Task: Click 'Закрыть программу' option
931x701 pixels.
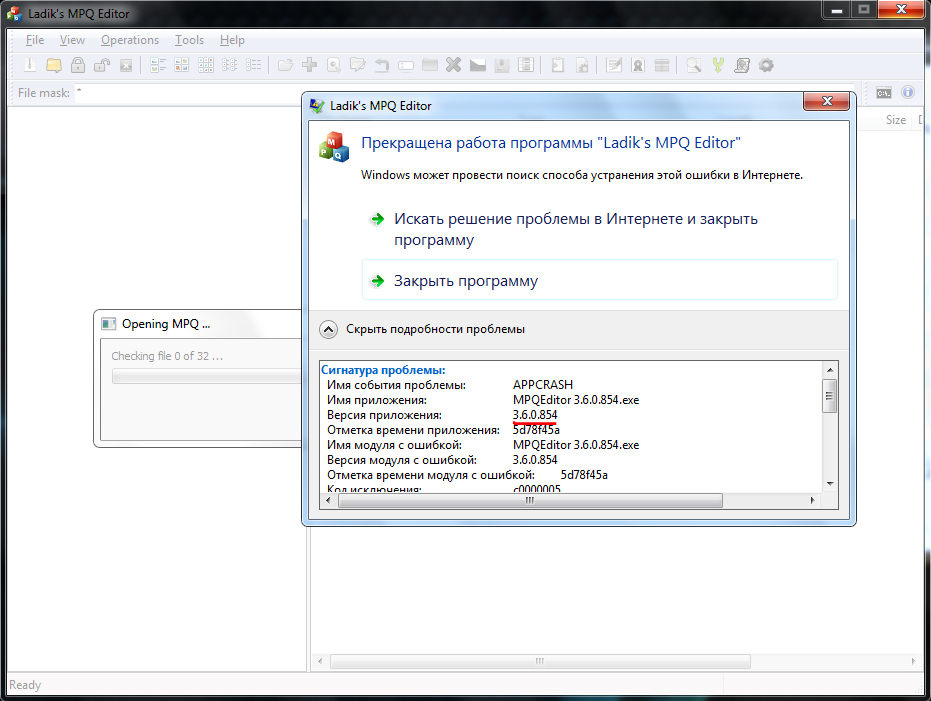Action: click(x=600, y=280)
